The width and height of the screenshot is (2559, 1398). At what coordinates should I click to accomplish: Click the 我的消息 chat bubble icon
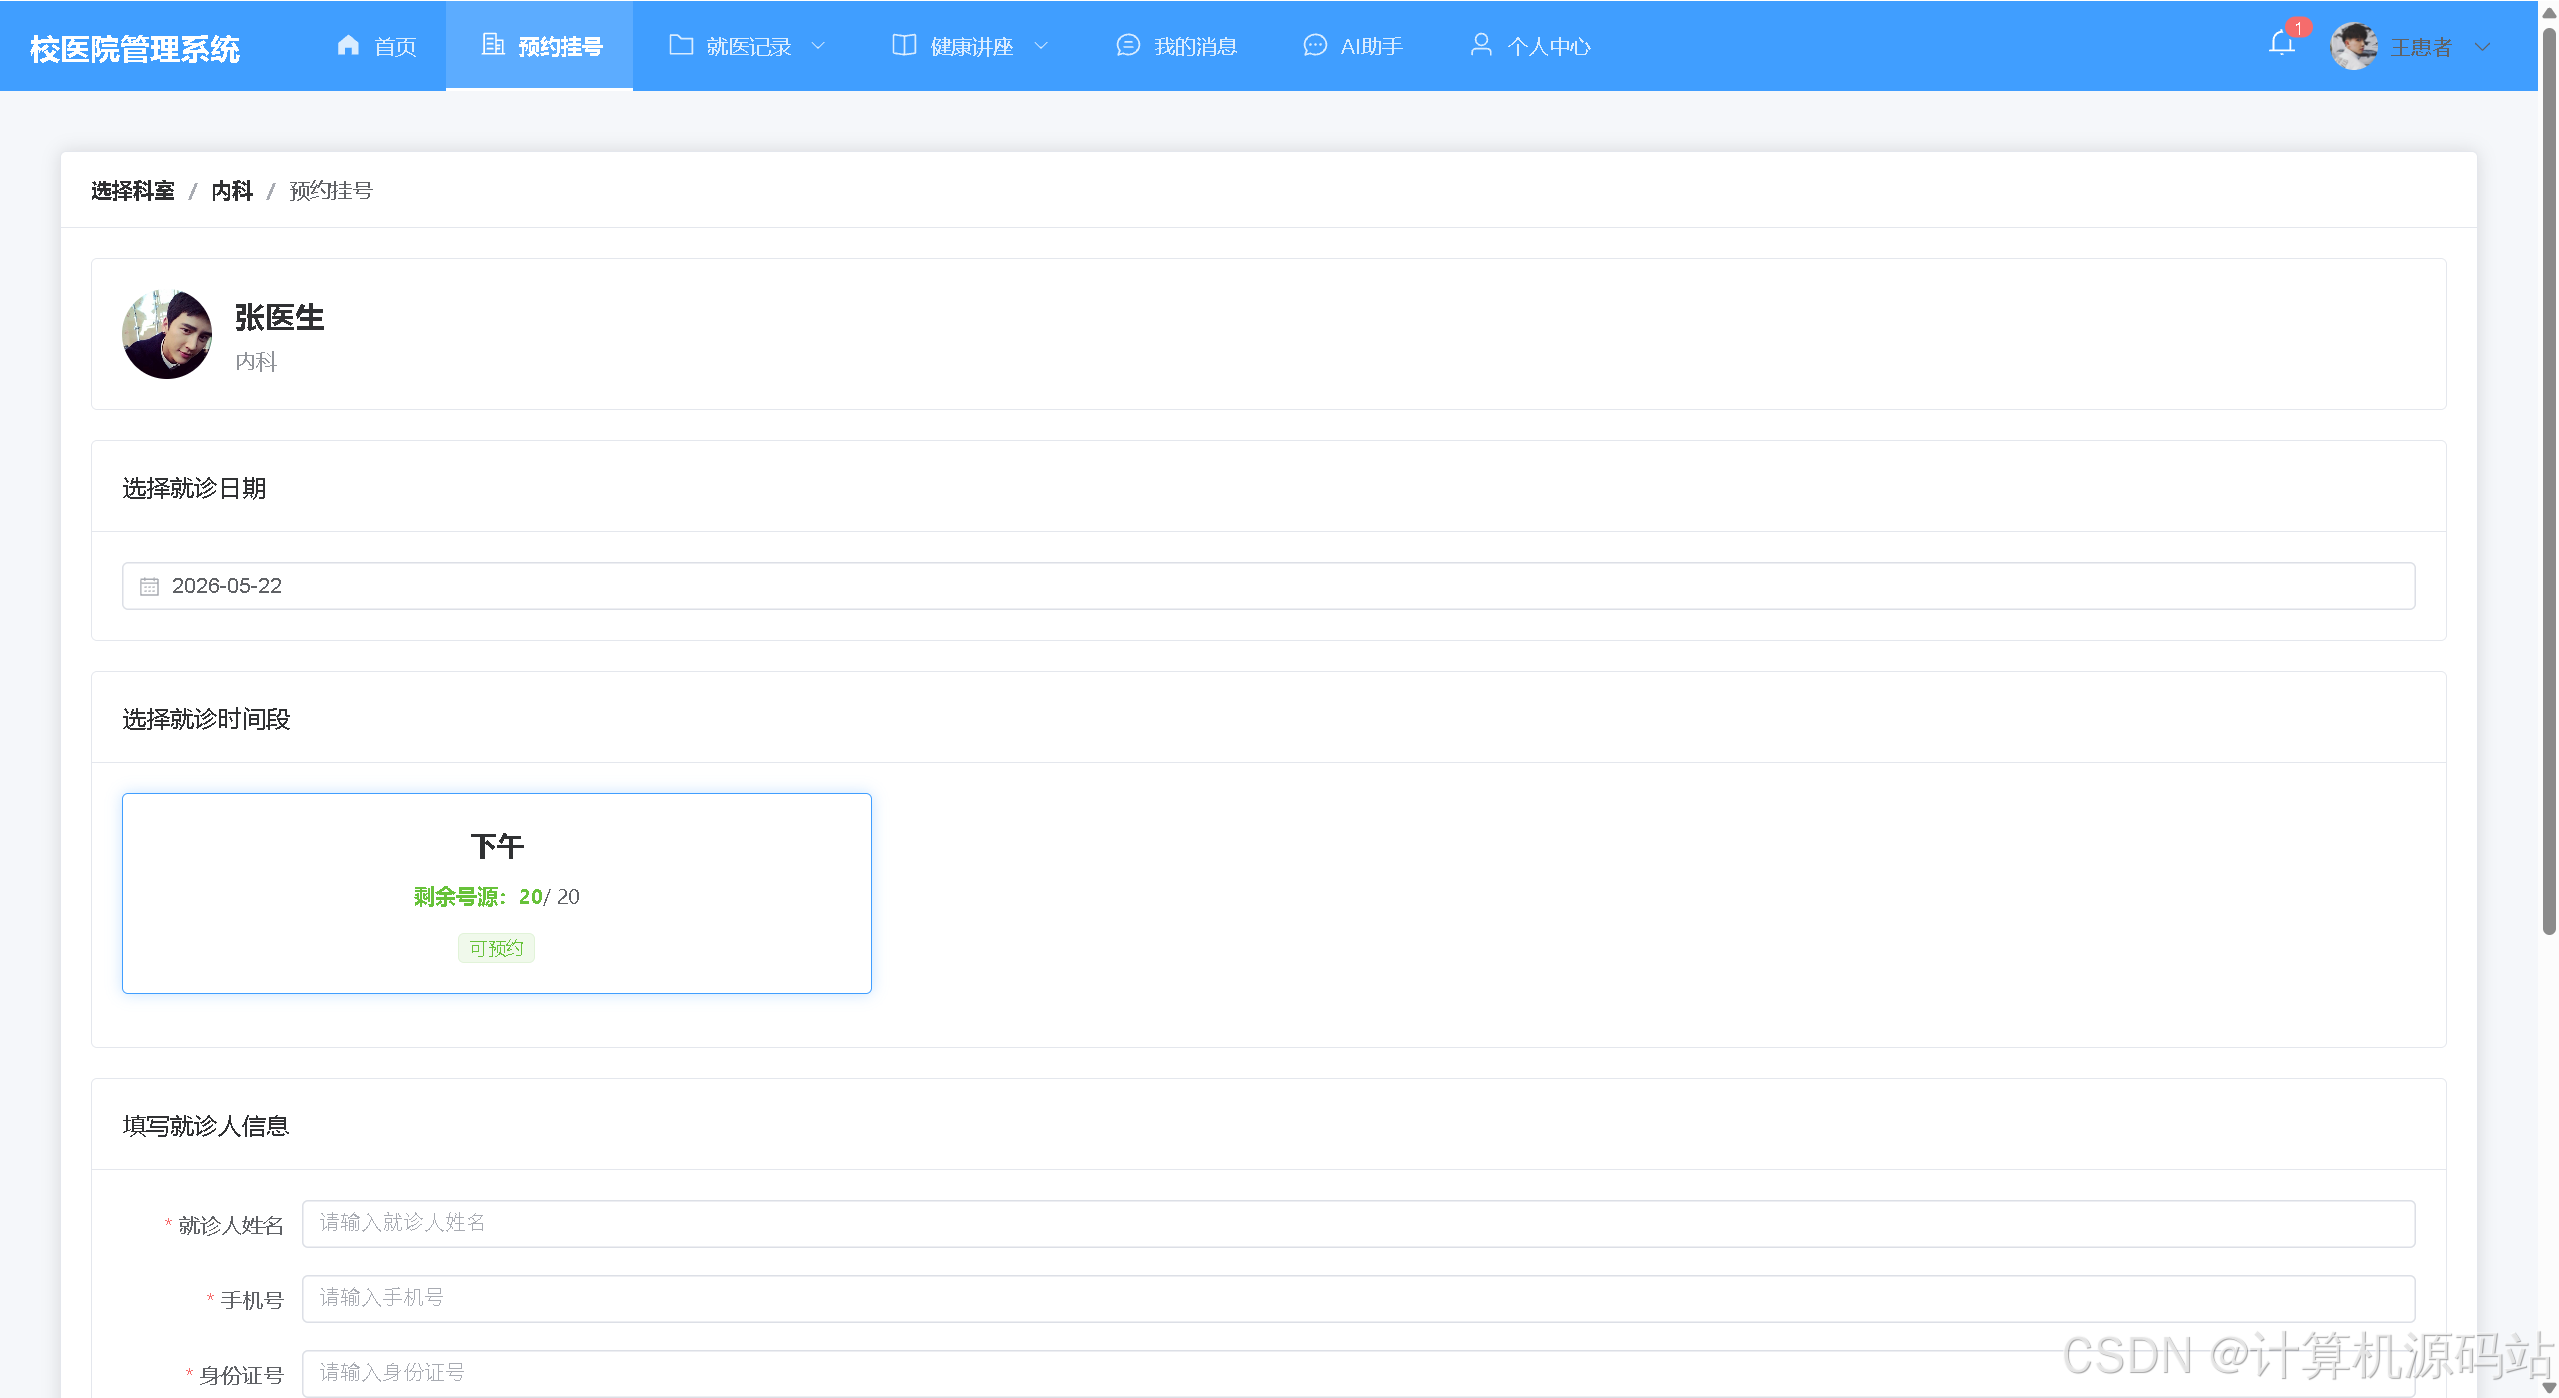point(1128,45)
